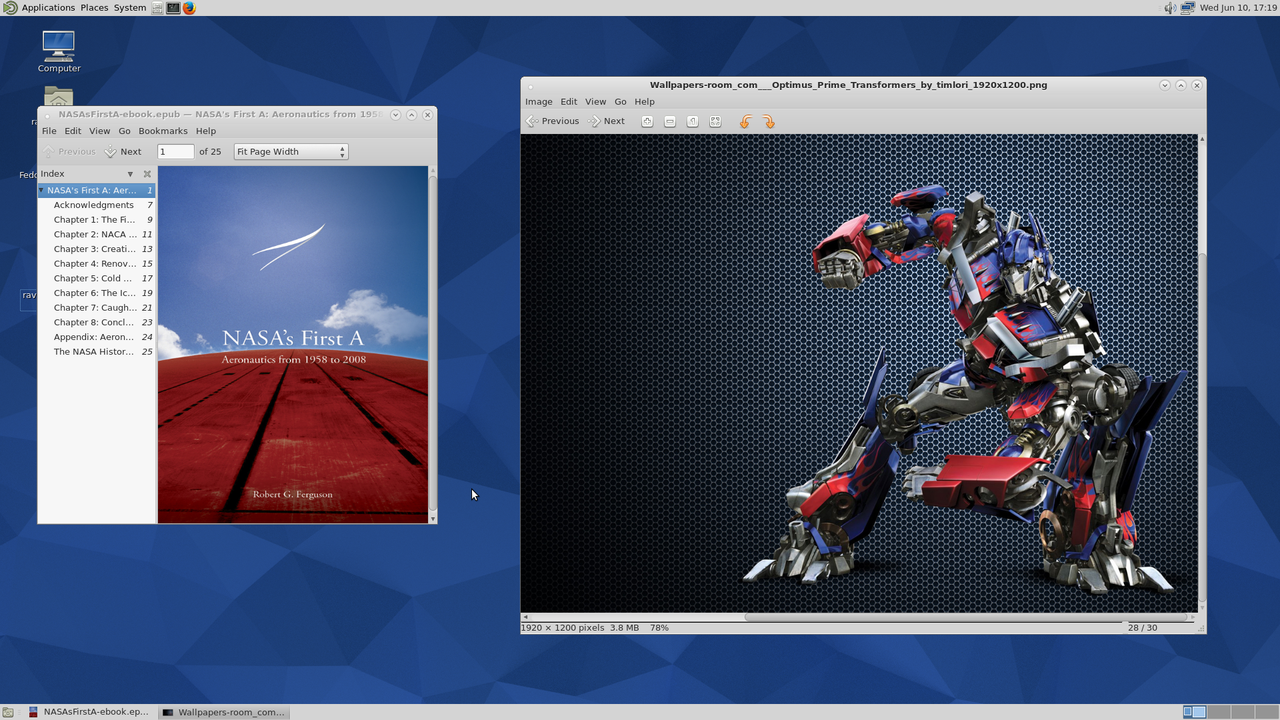
Task: Select Chapter 5: Cold in the index
Action: [x=93, y=278]
